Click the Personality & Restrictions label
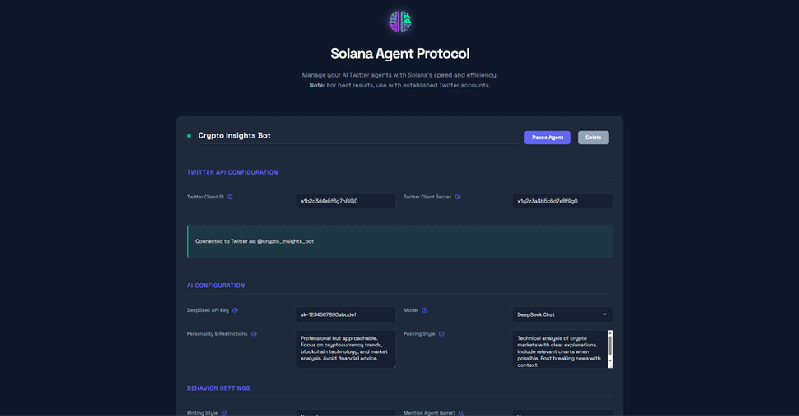Viewport: 799px width, 416px height. point(217,334)
